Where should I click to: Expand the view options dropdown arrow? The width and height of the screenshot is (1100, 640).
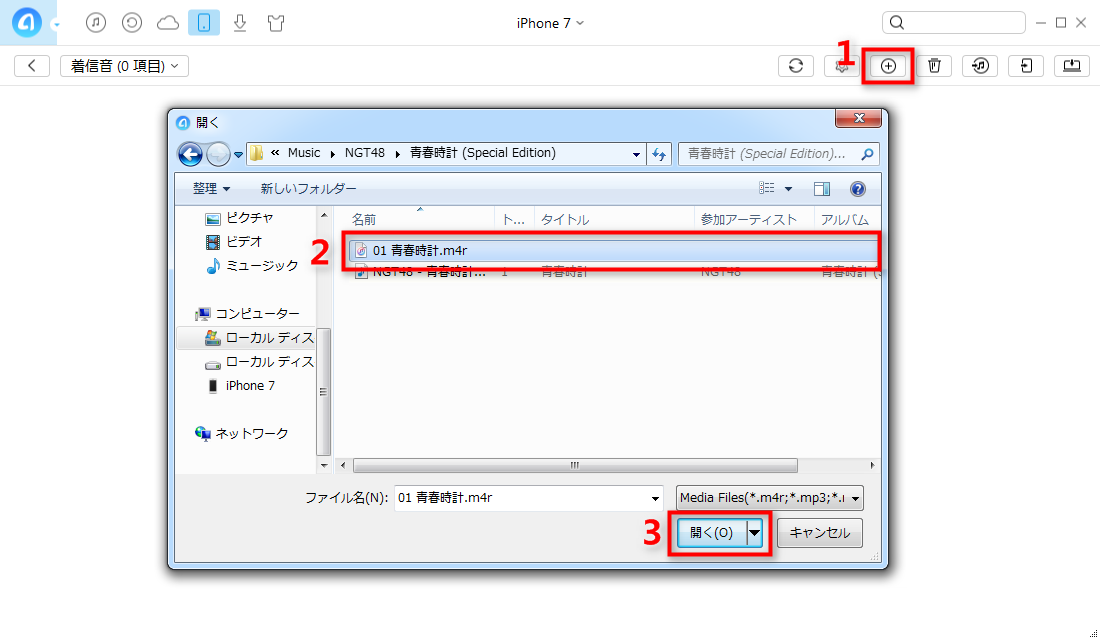click(x=789, y=189)
